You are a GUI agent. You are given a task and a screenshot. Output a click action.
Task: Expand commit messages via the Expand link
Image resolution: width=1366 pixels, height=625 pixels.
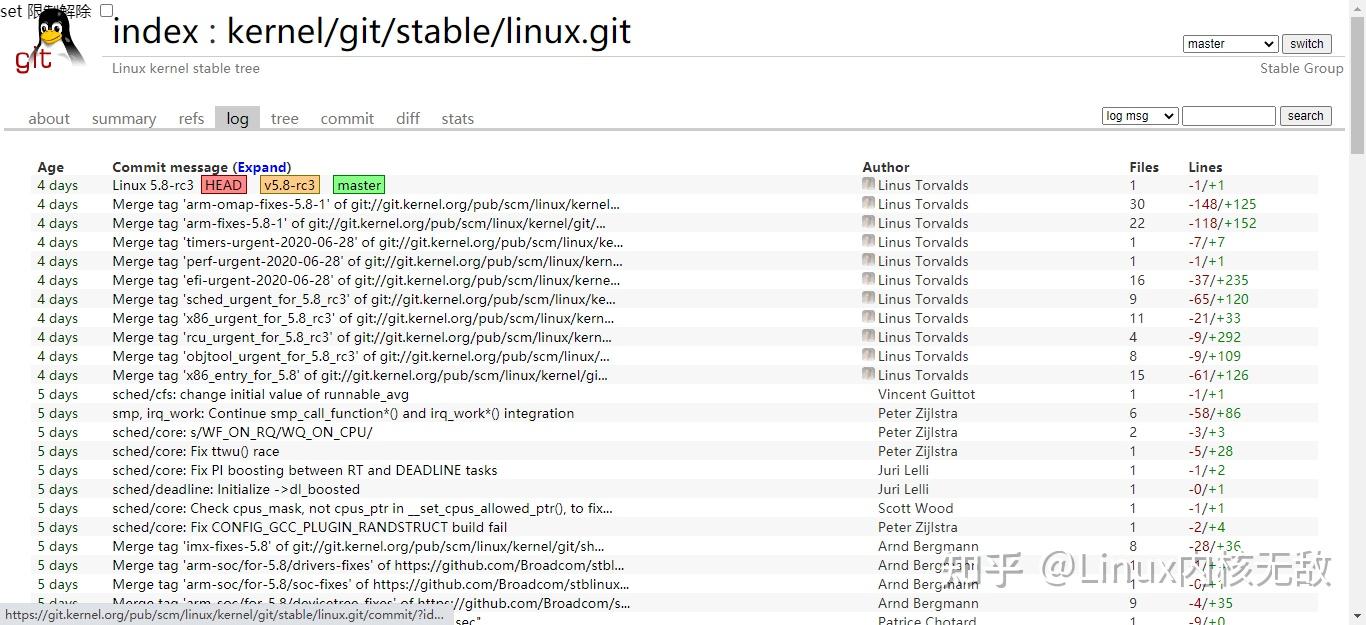[263, 167]
